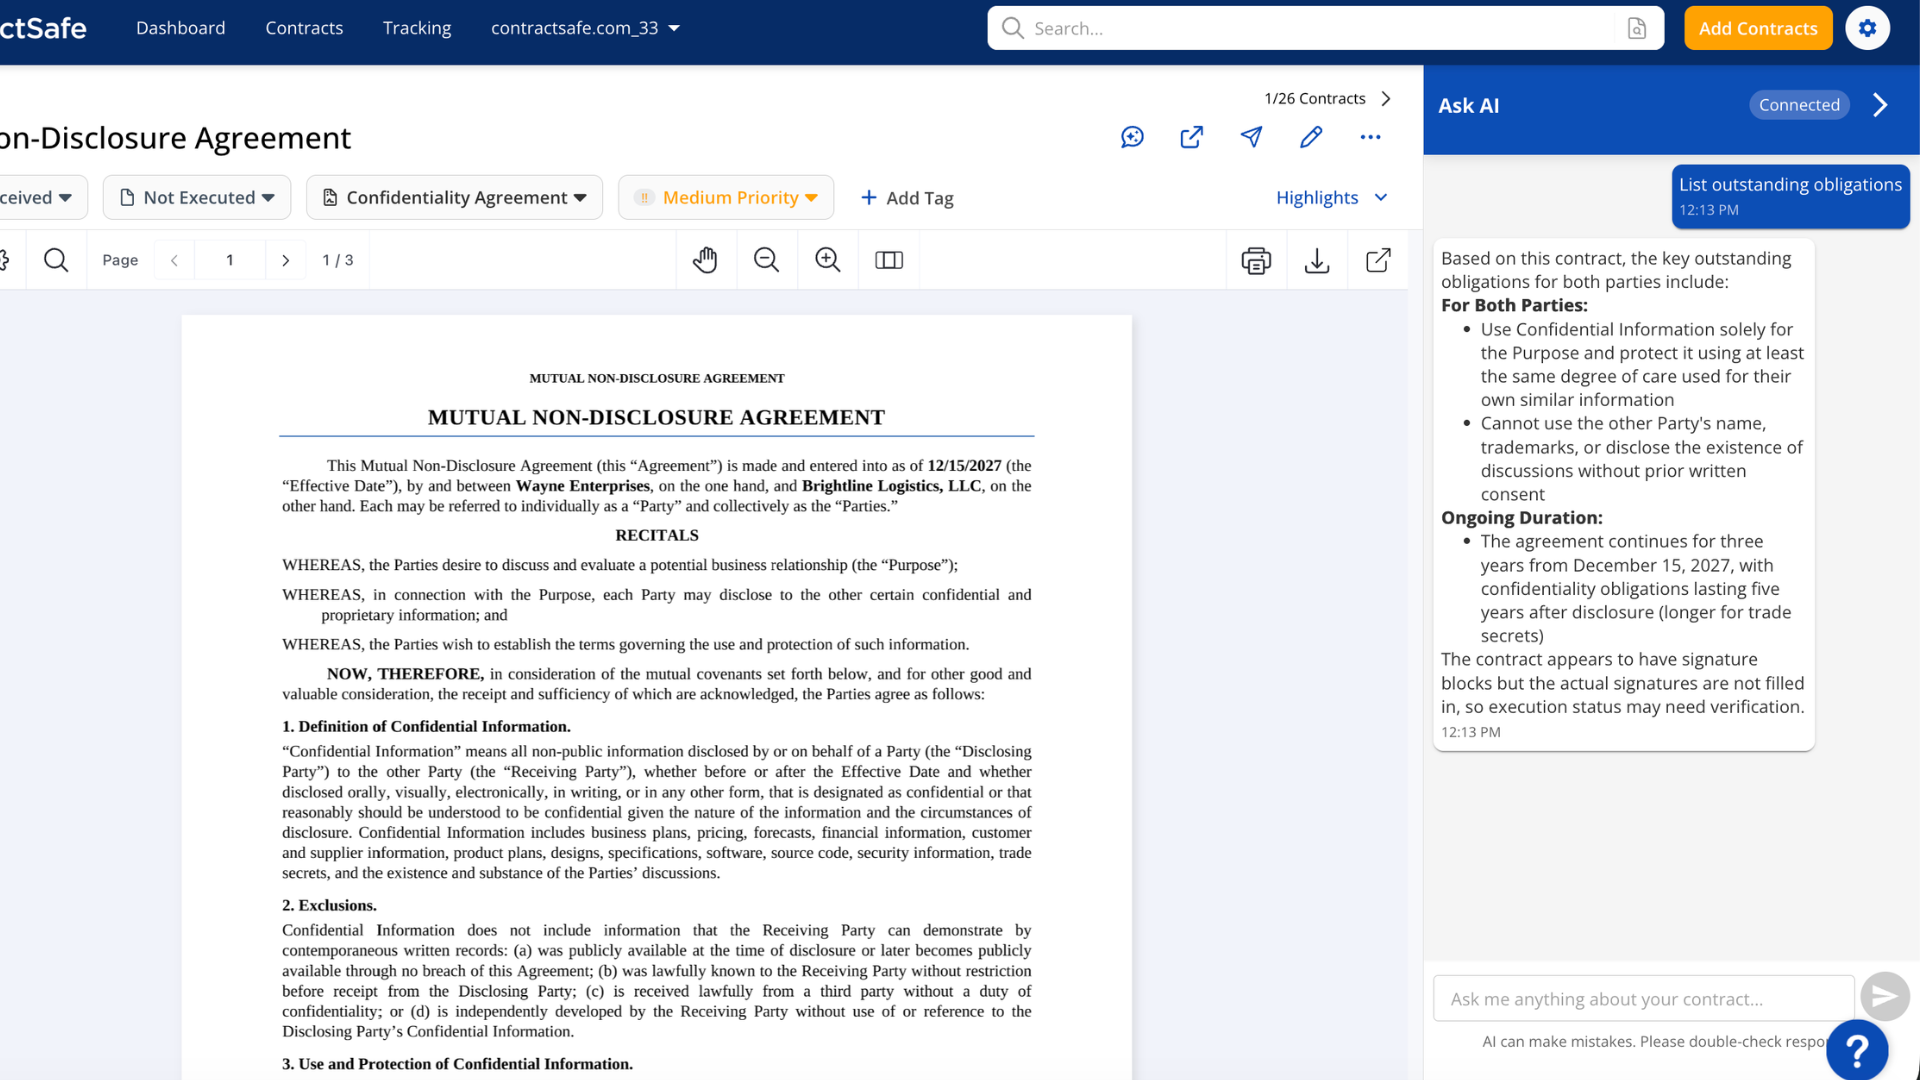Click the Non-Disclosure Agreement title

click(175, 137)
